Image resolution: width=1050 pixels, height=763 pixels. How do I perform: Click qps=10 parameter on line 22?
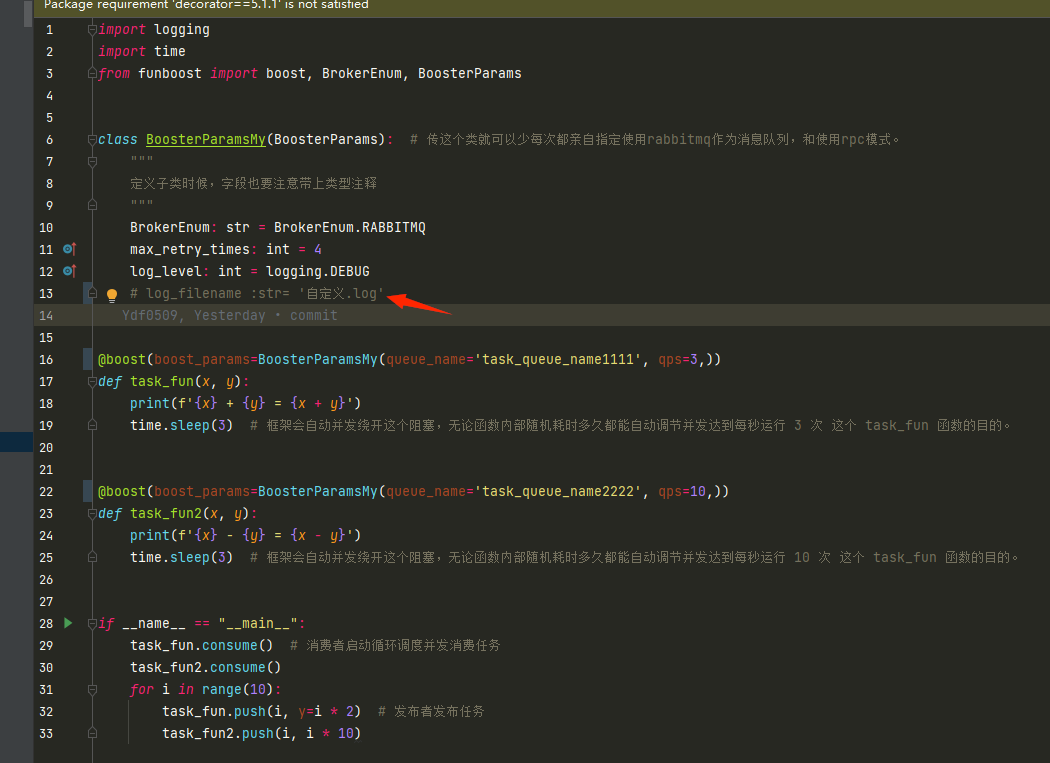point(682,492)
